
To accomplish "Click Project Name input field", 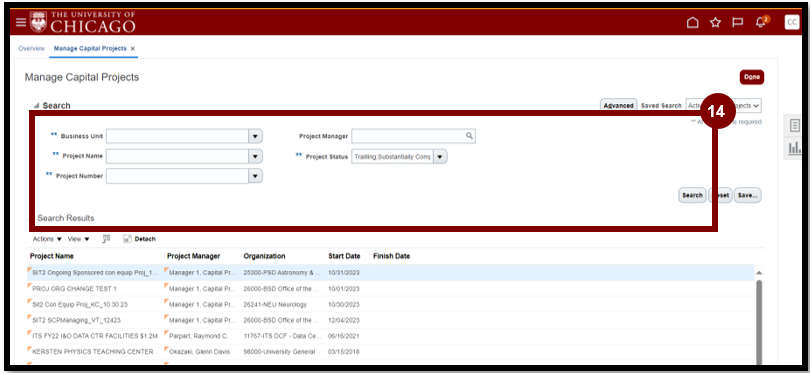I will click(177, 156).
